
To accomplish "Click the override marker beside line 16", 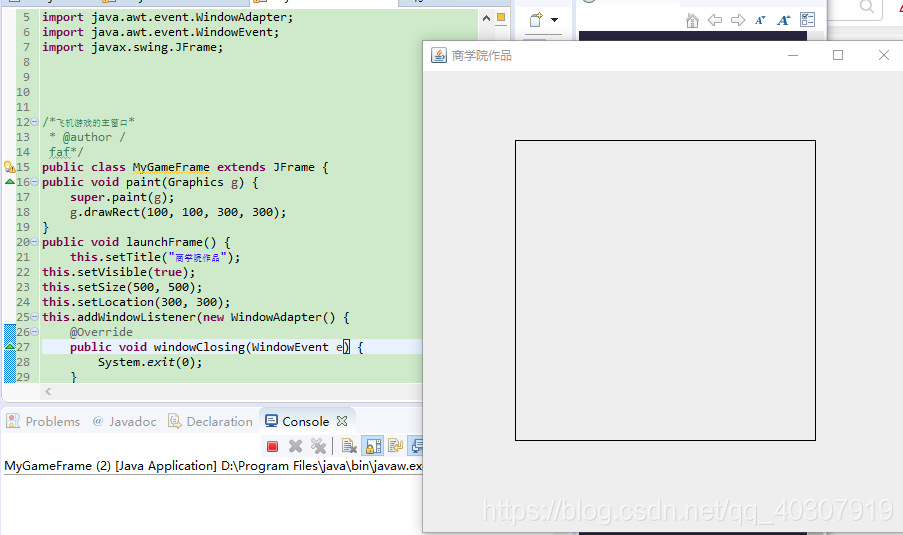I will [9, 182].
